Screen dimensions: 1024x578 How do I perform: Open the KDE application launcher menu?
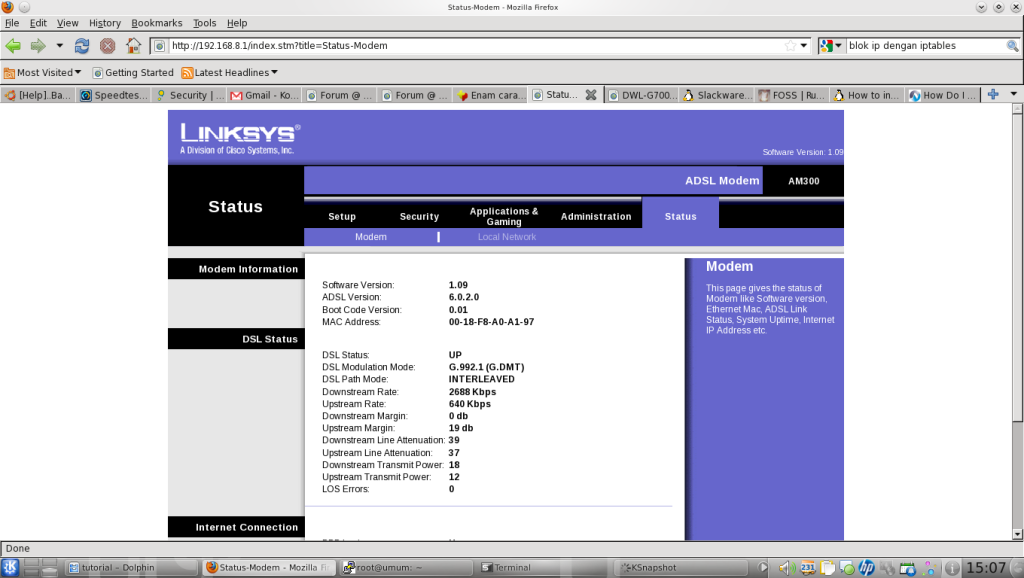click(10, 568)
